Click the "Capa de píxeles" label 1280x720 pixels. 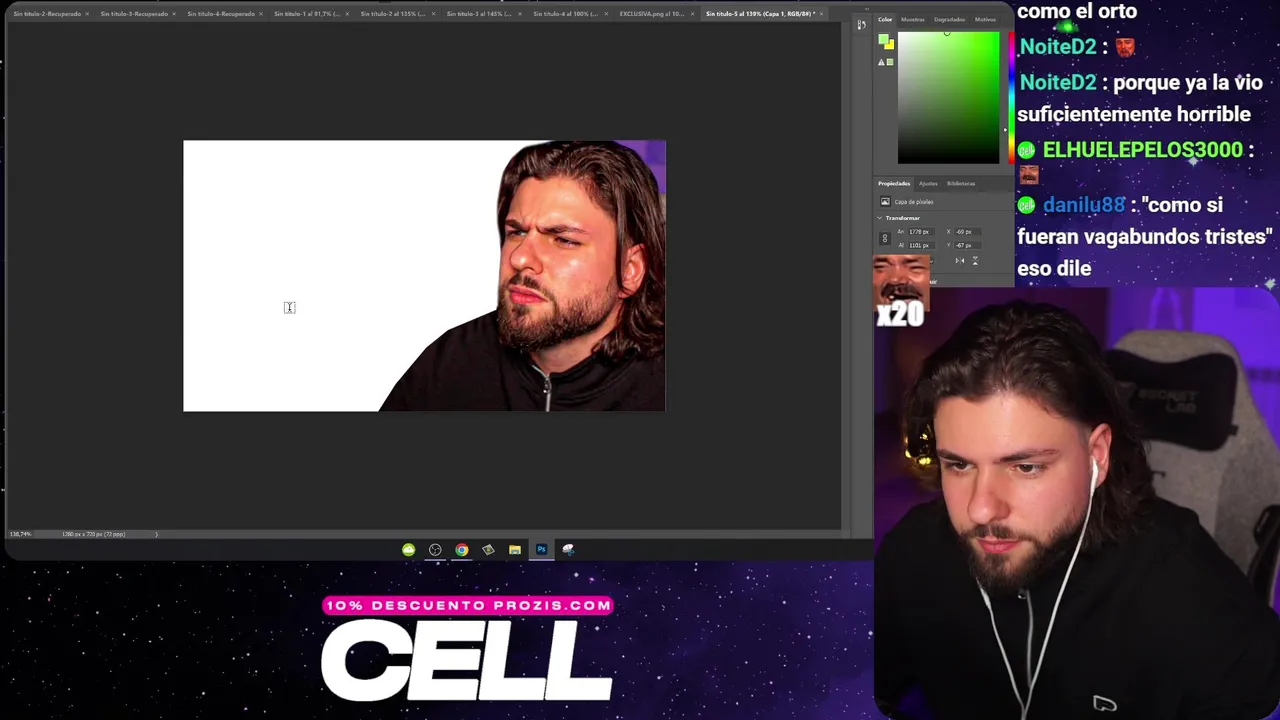[x=914, y=202]
